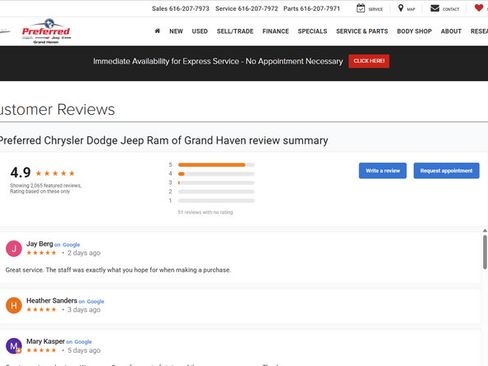The height and width of the screenshot is (366, 488).
Task: Open the SPECIALS menu
Action: 312,31
